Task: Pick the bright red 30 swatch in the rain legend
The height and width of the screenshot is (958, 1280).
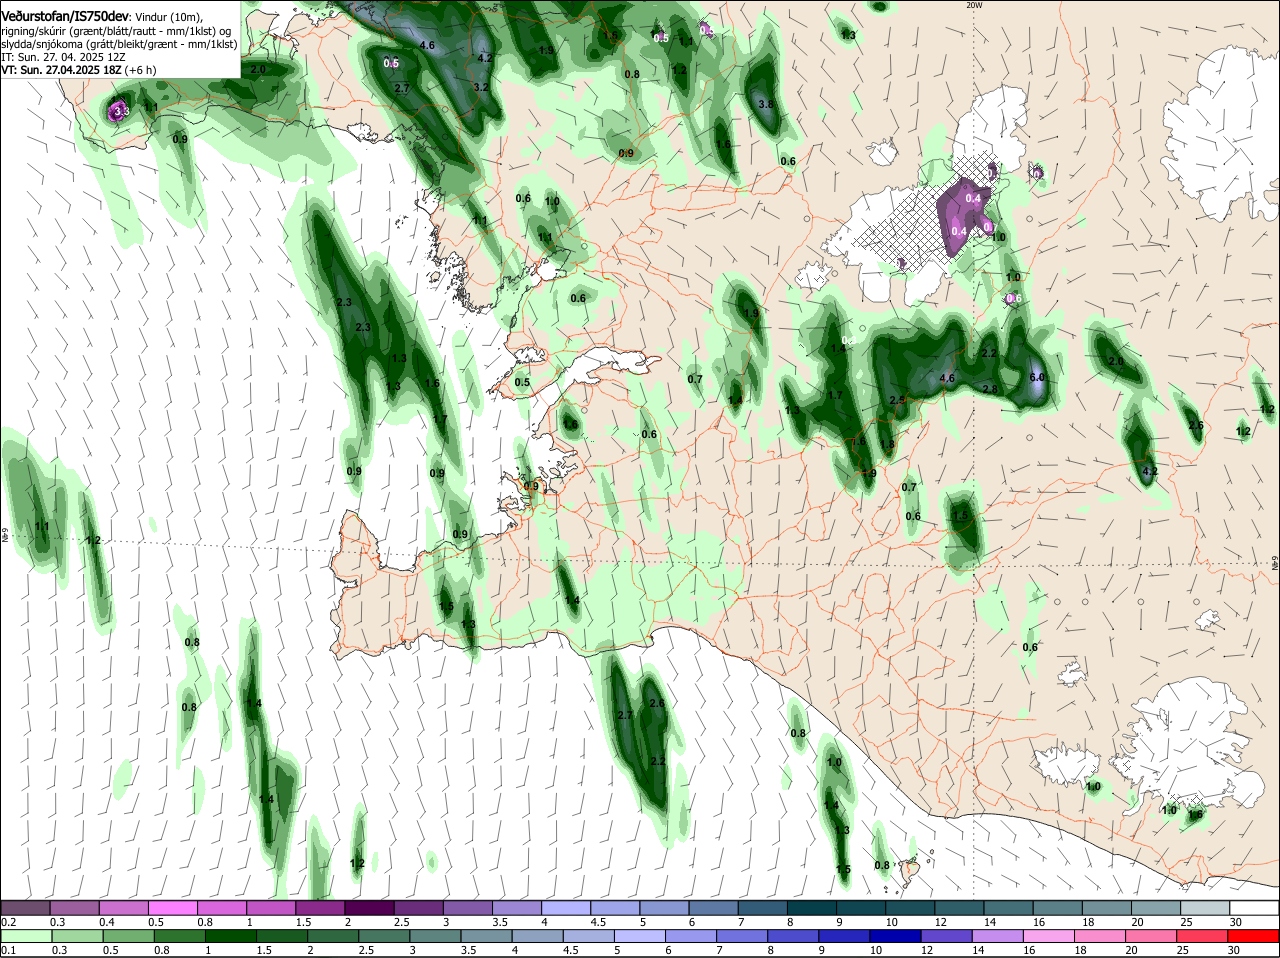Action: click(1254, 936)
